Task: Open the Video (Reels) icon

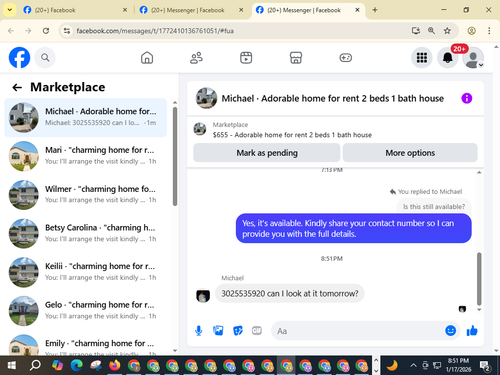Action: (246, 58)
